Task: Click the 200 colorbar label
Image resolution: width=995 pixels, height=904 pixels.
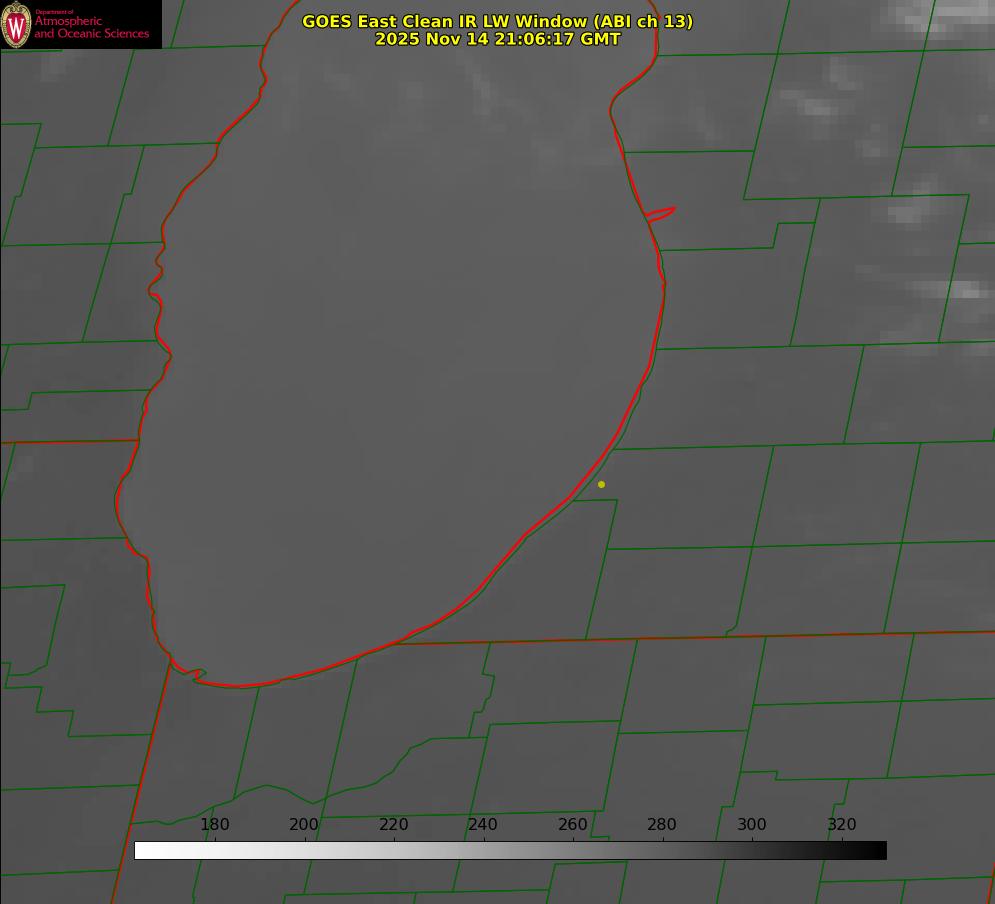Action: click(304, 824)
